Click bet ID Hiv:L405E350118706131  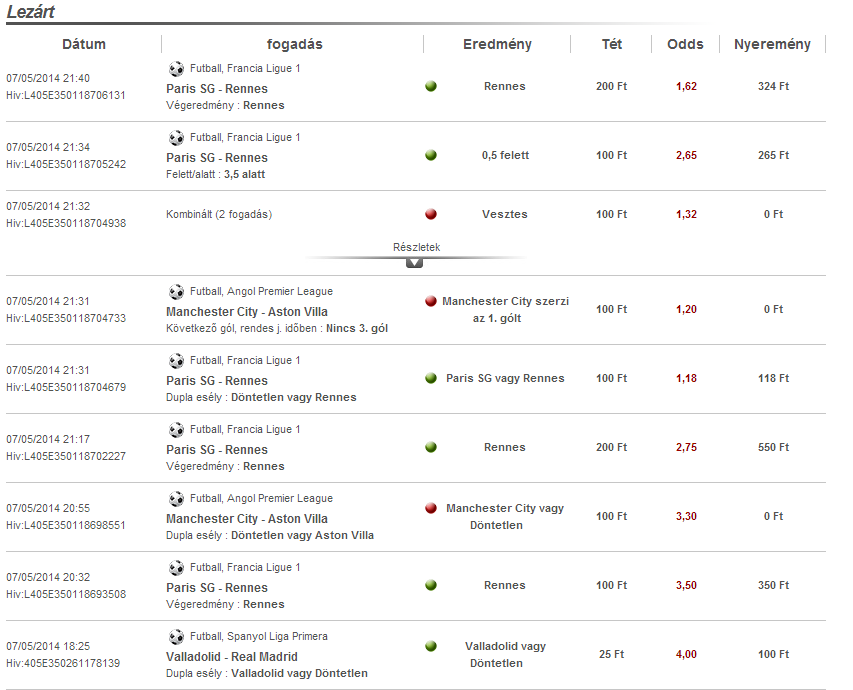pos(66,95)
